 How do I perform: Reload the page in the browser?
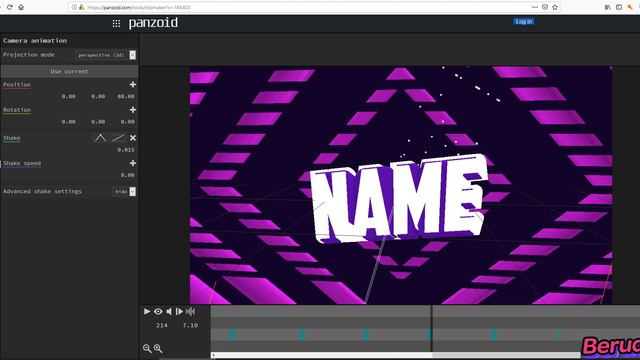point(9,7)
